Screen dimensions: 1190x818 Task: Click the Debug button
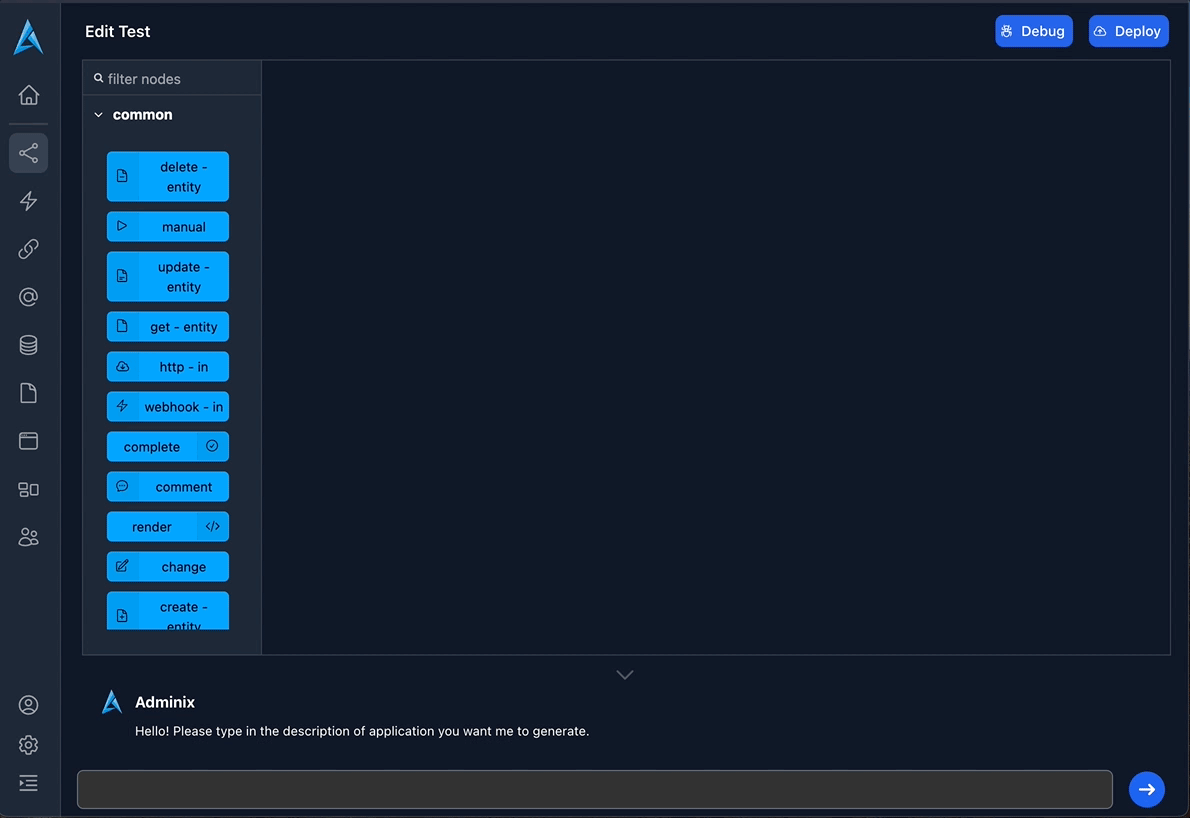tap(1033, 31)
